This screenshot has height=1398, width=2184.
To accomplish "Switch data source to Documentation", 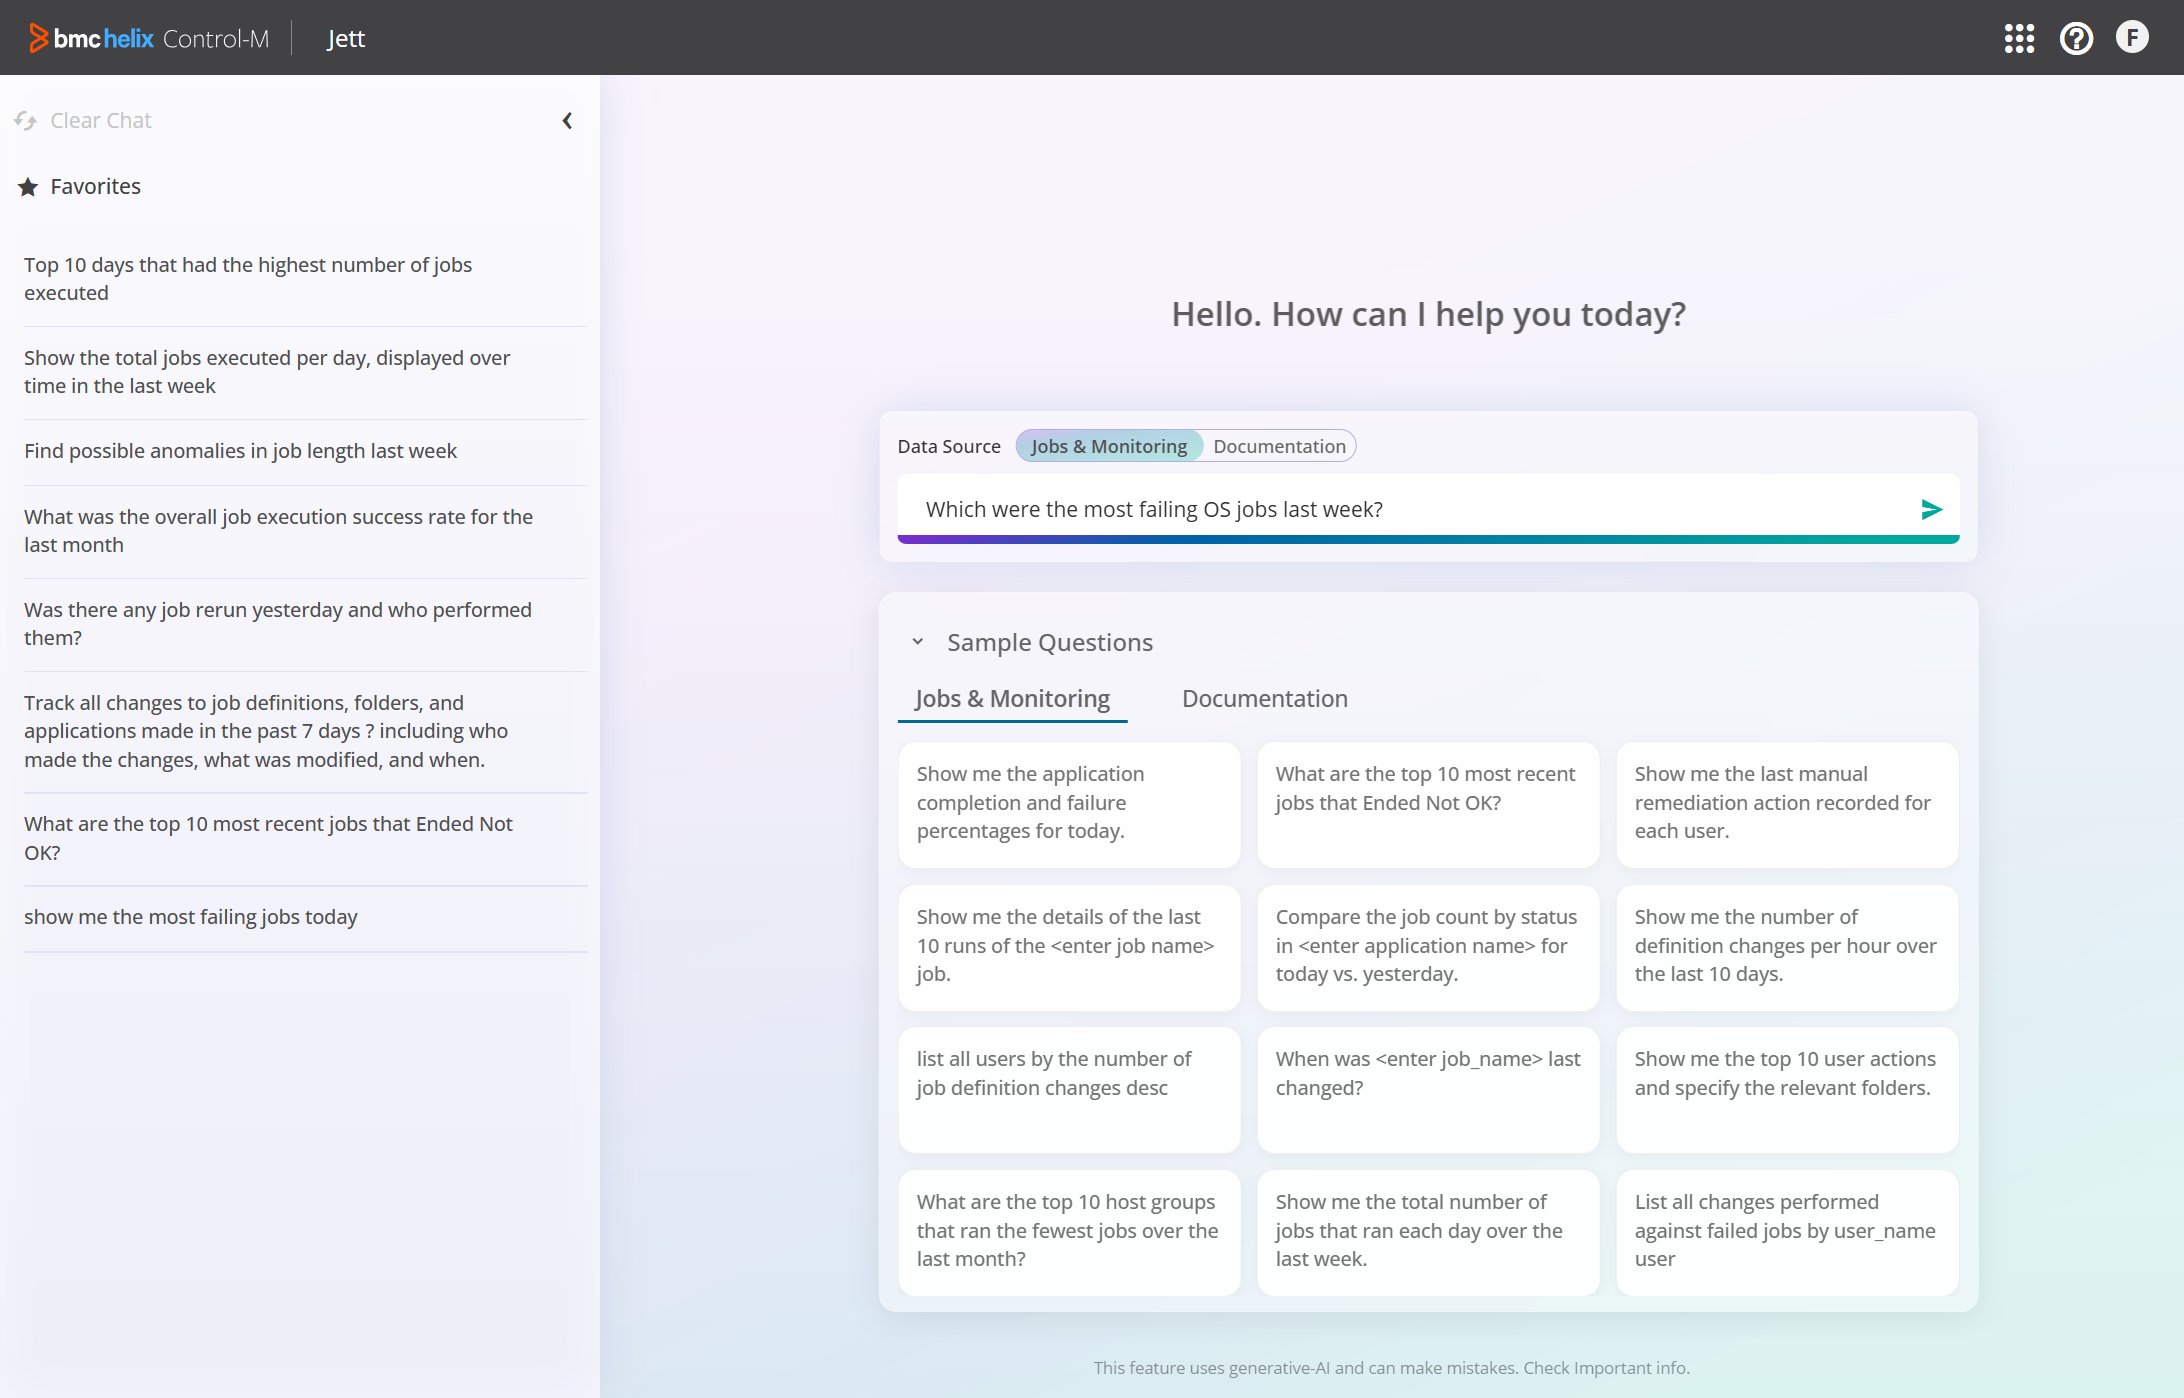I will (1279, 446).
